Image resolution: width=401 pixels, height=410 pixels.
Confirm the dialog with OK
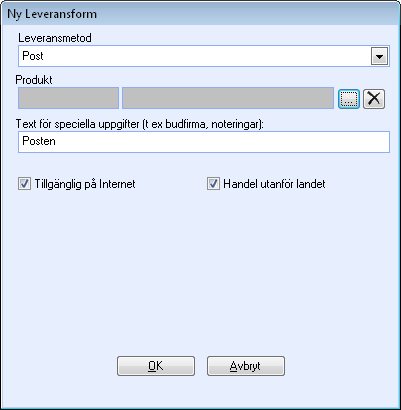coord(156,366)
